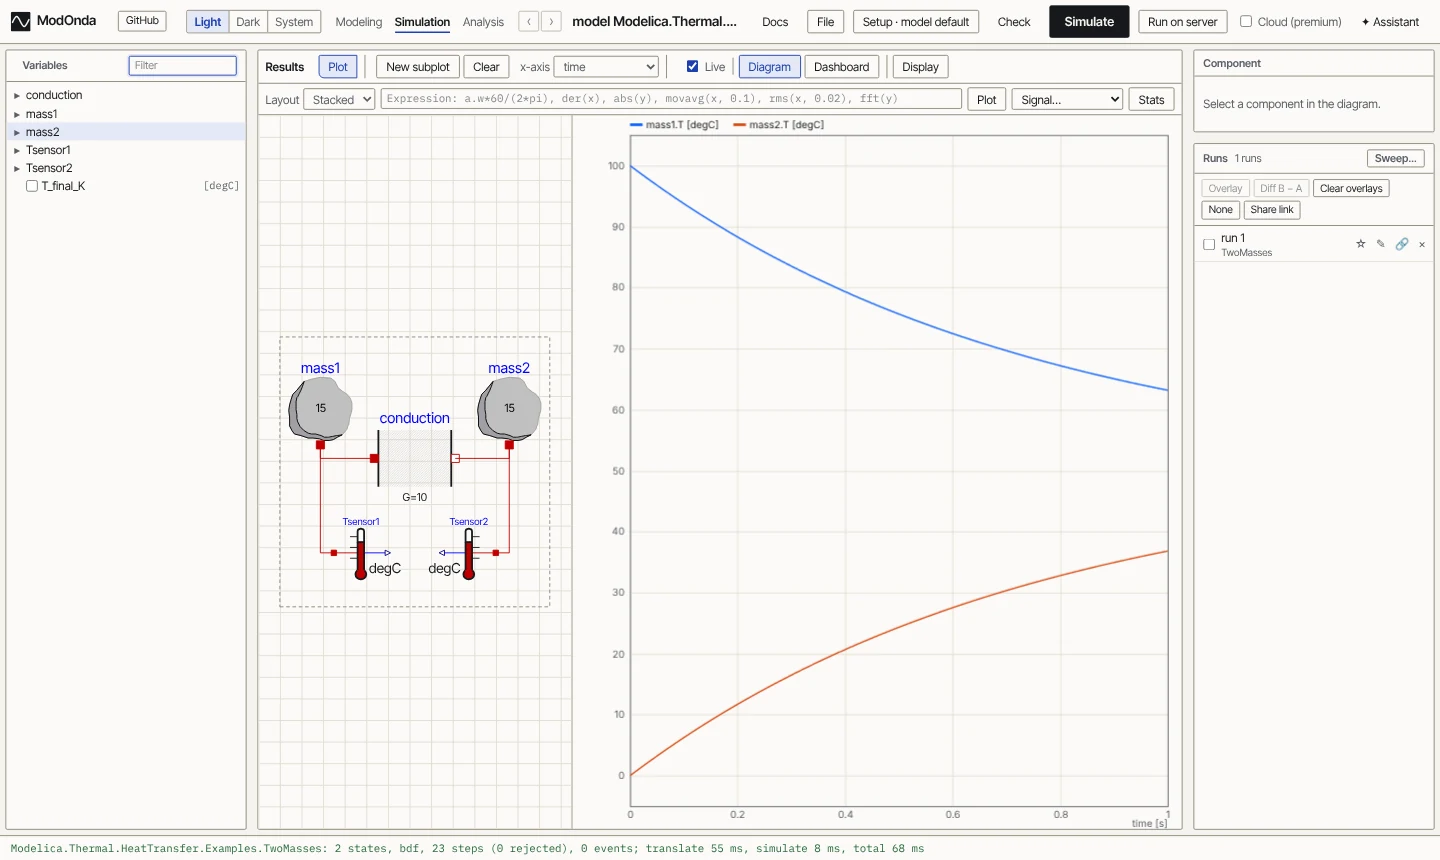The height and width of the screenshot is (860, 1440).
Task: Click the Stats button
Action: click(x=1151, y=100)
